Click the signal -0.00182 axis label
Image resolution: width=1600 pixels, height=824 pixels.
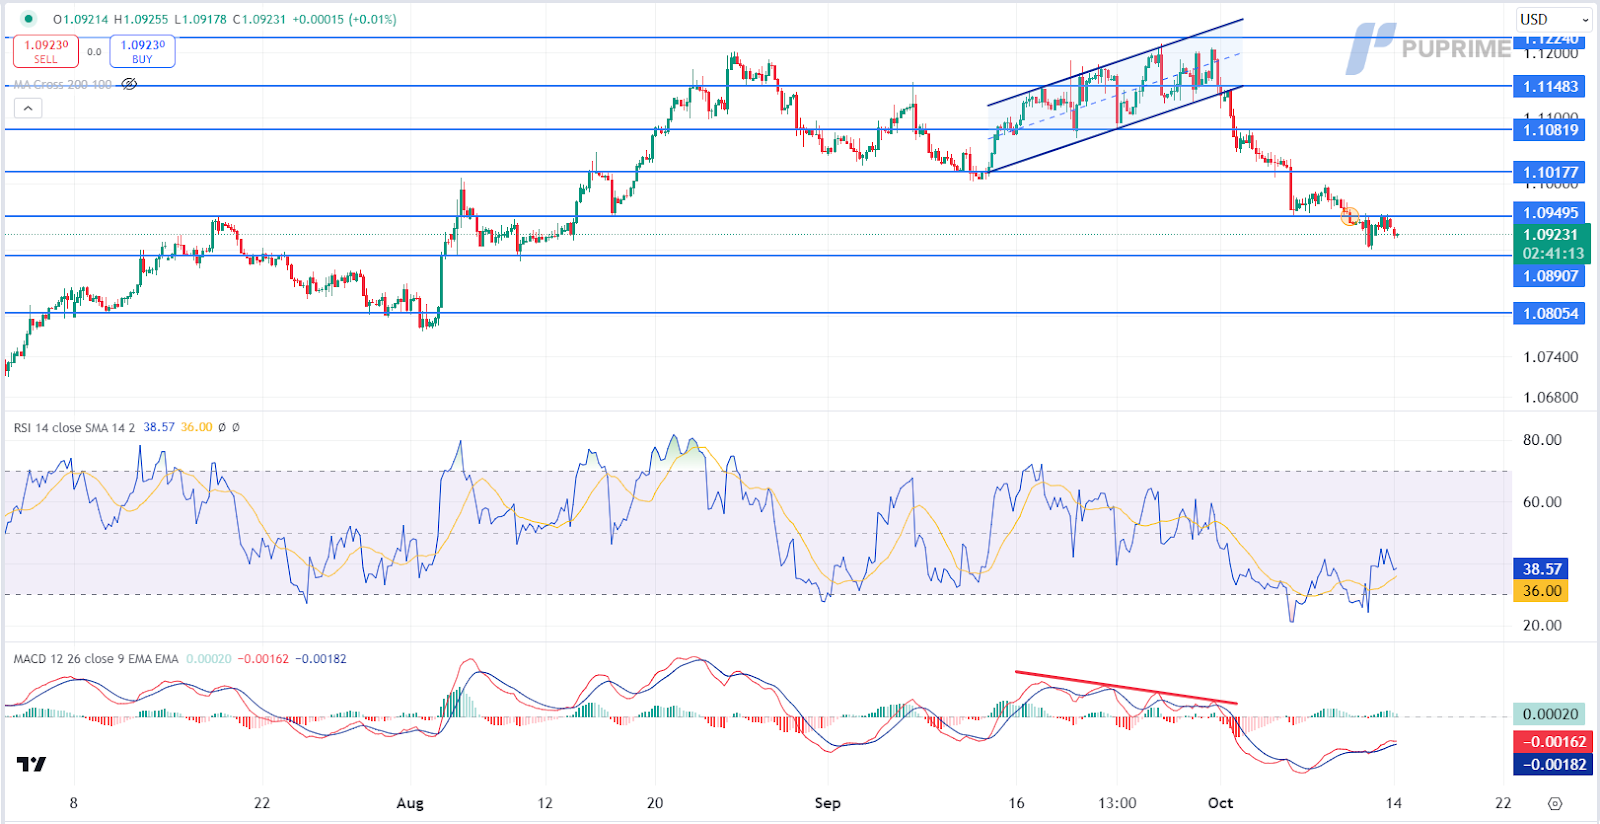[x=1553, y=765]
